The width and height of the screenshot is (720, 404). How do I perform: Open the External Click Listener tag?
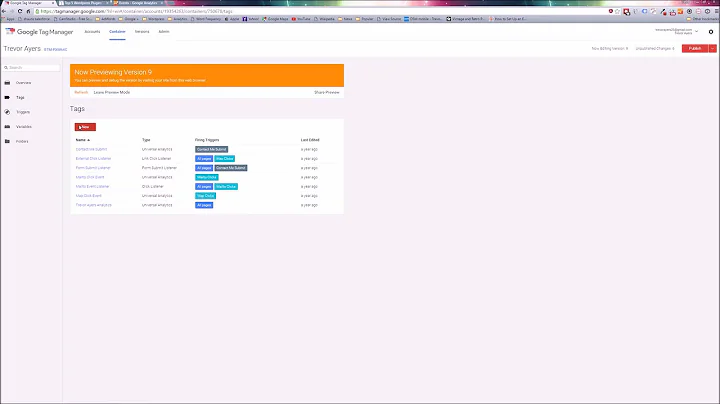point(93,158)
